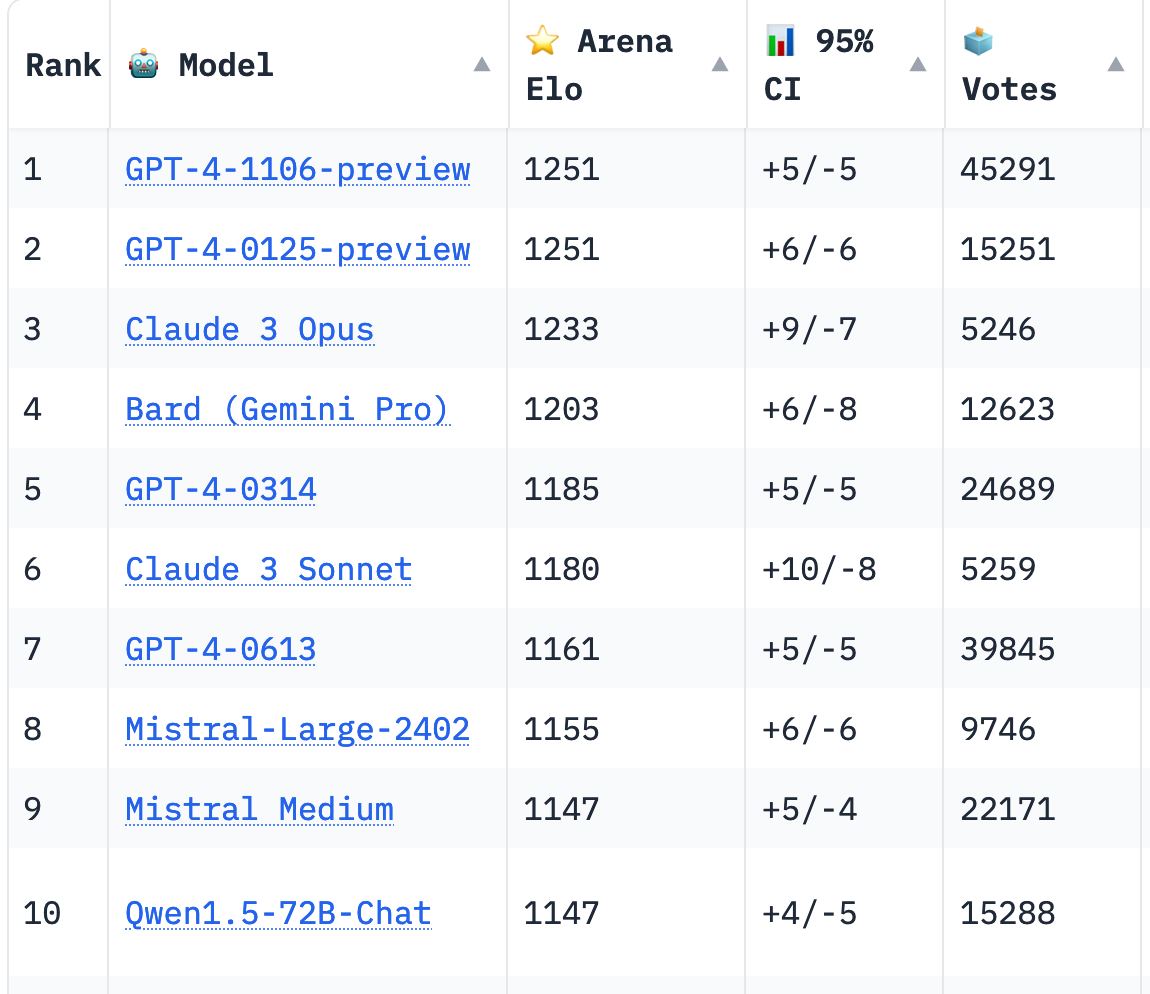Sort by 95% CI using the header arrow
Screen dimensions: 1150x994
[x=918, y=65]
